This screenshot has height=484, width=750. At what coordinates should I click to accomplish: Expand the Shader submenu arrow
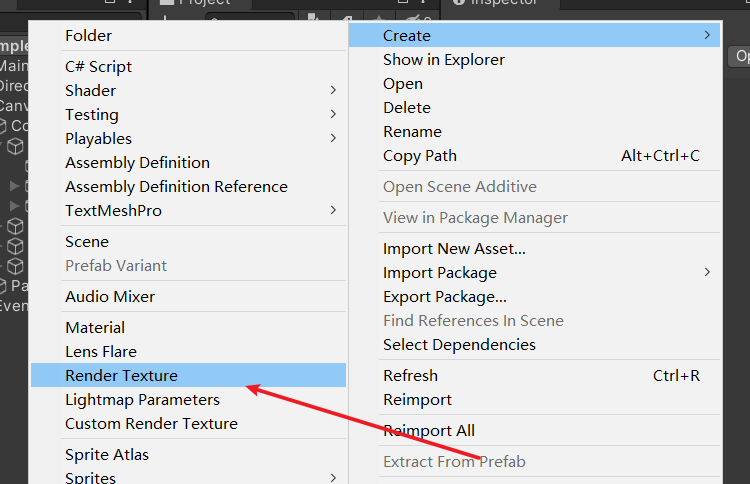click(x=333, y=90)
